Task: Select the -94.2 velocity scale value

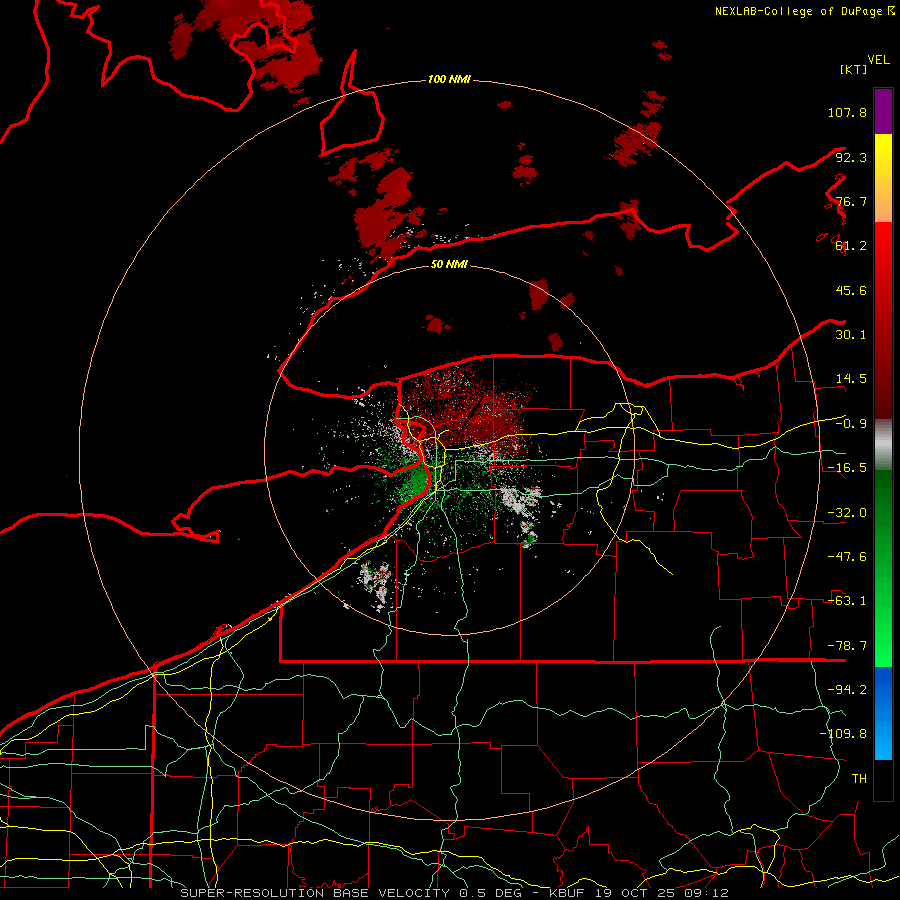Action: [x=847, y=690]
